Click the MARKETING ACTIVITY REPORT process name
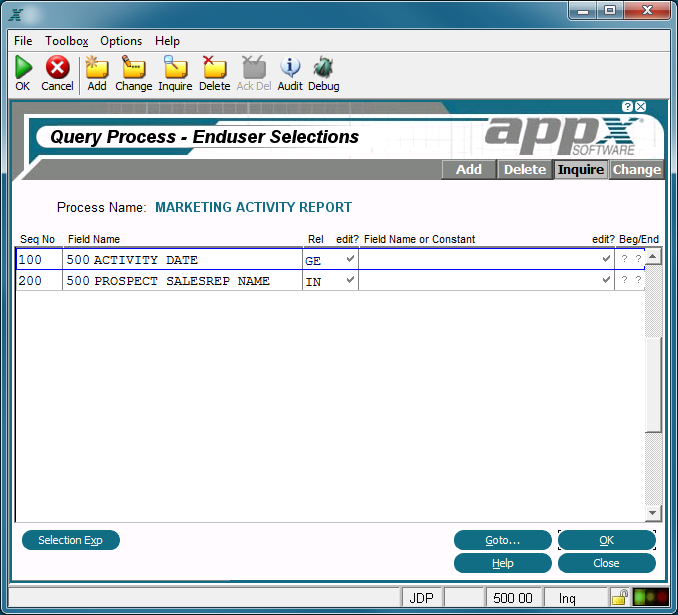 tap(253, 207)
